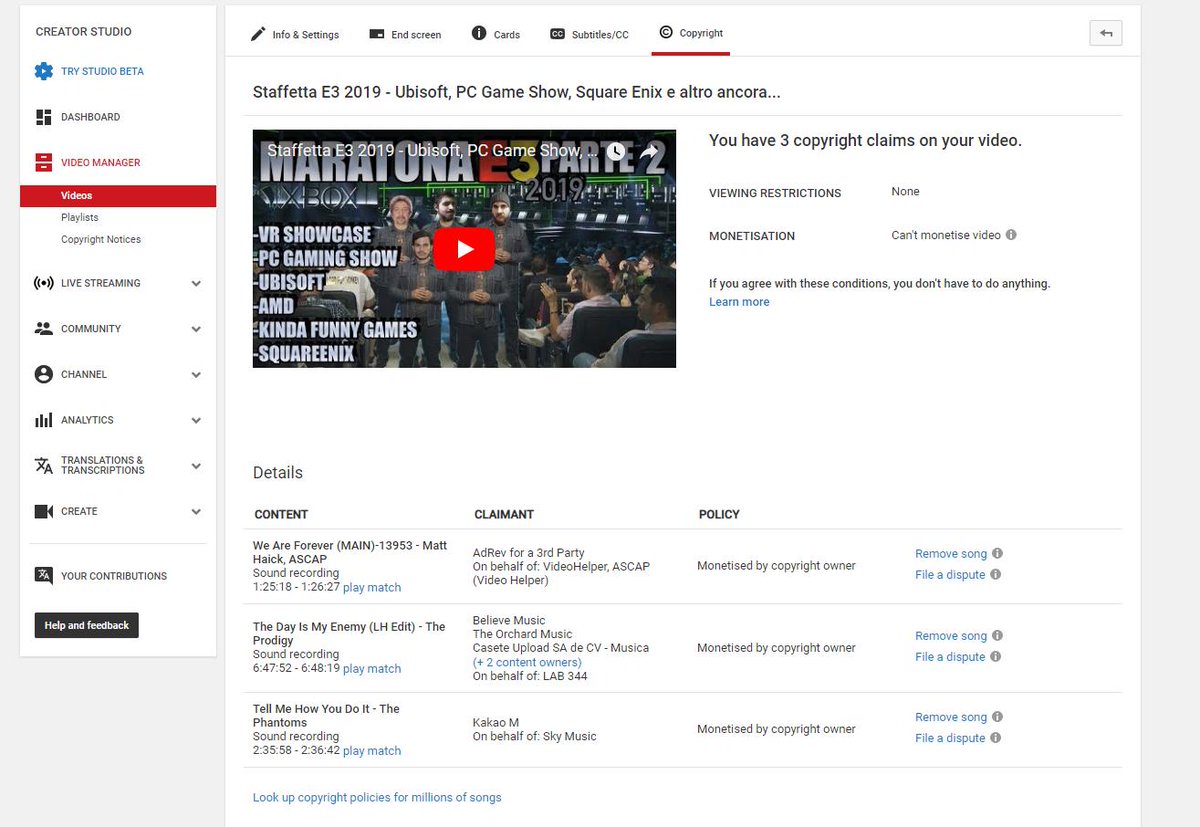Open the End screen tab
This screenshot has height=827, width=1200.
pos(405,34)
